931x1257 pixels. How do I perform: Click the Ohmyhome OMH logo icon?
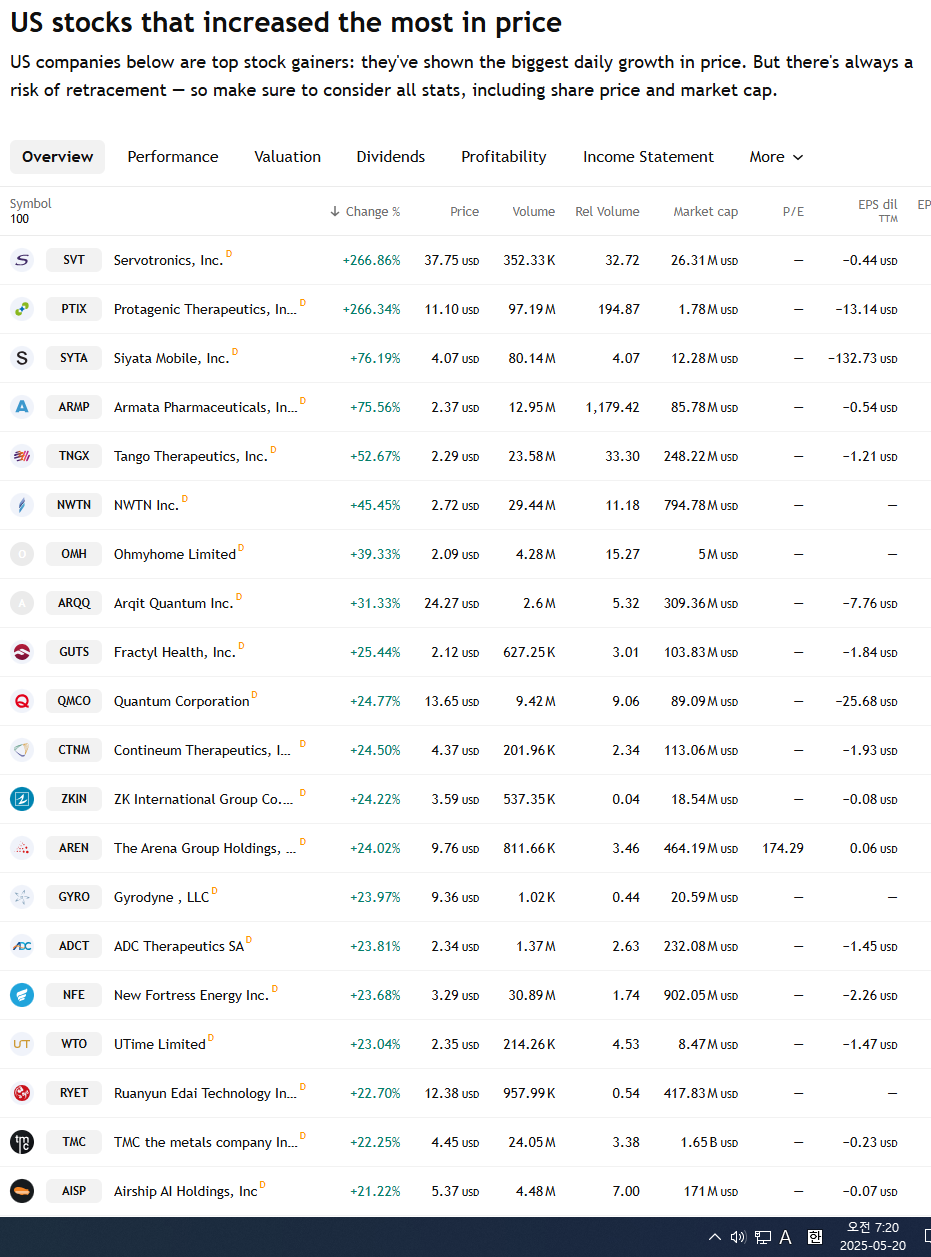point(22,554)
